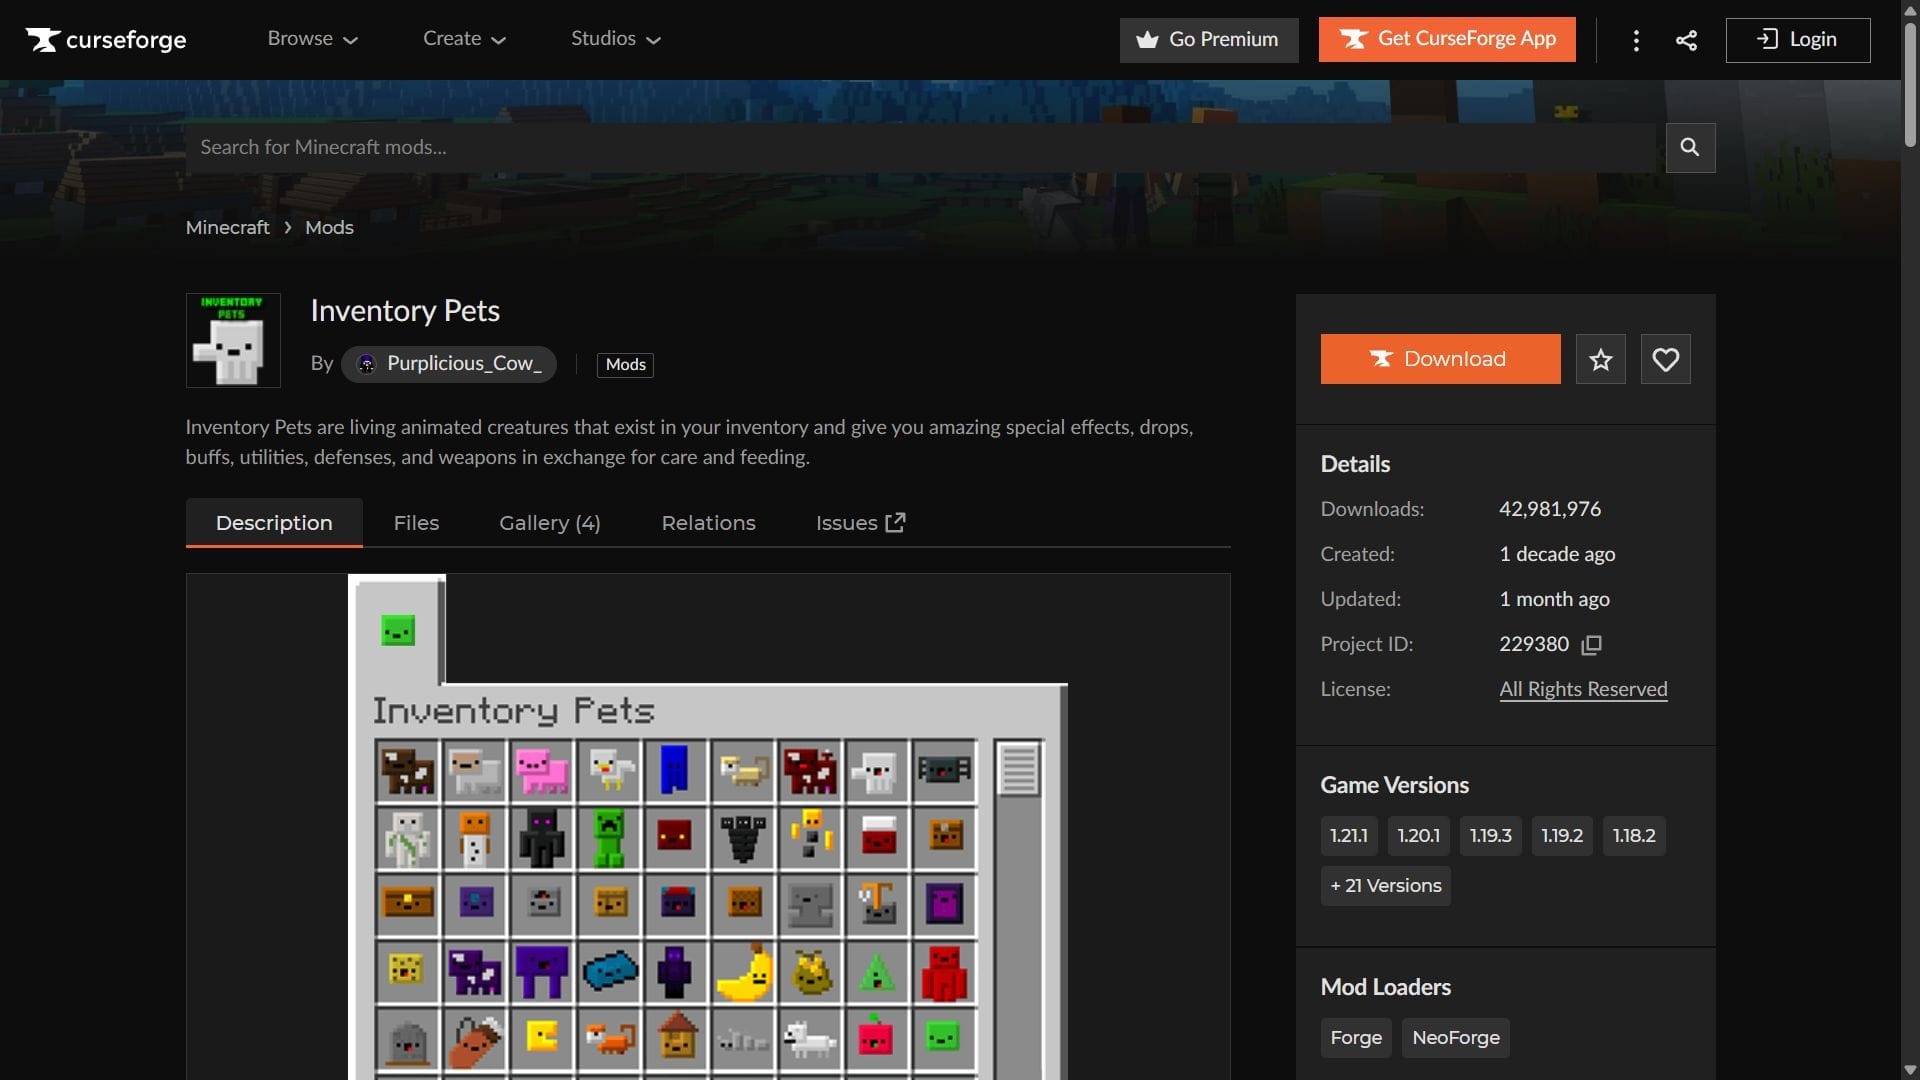Expand the Browse menu
Viewport: 1920px width, 1080px height.
[311, 39]
